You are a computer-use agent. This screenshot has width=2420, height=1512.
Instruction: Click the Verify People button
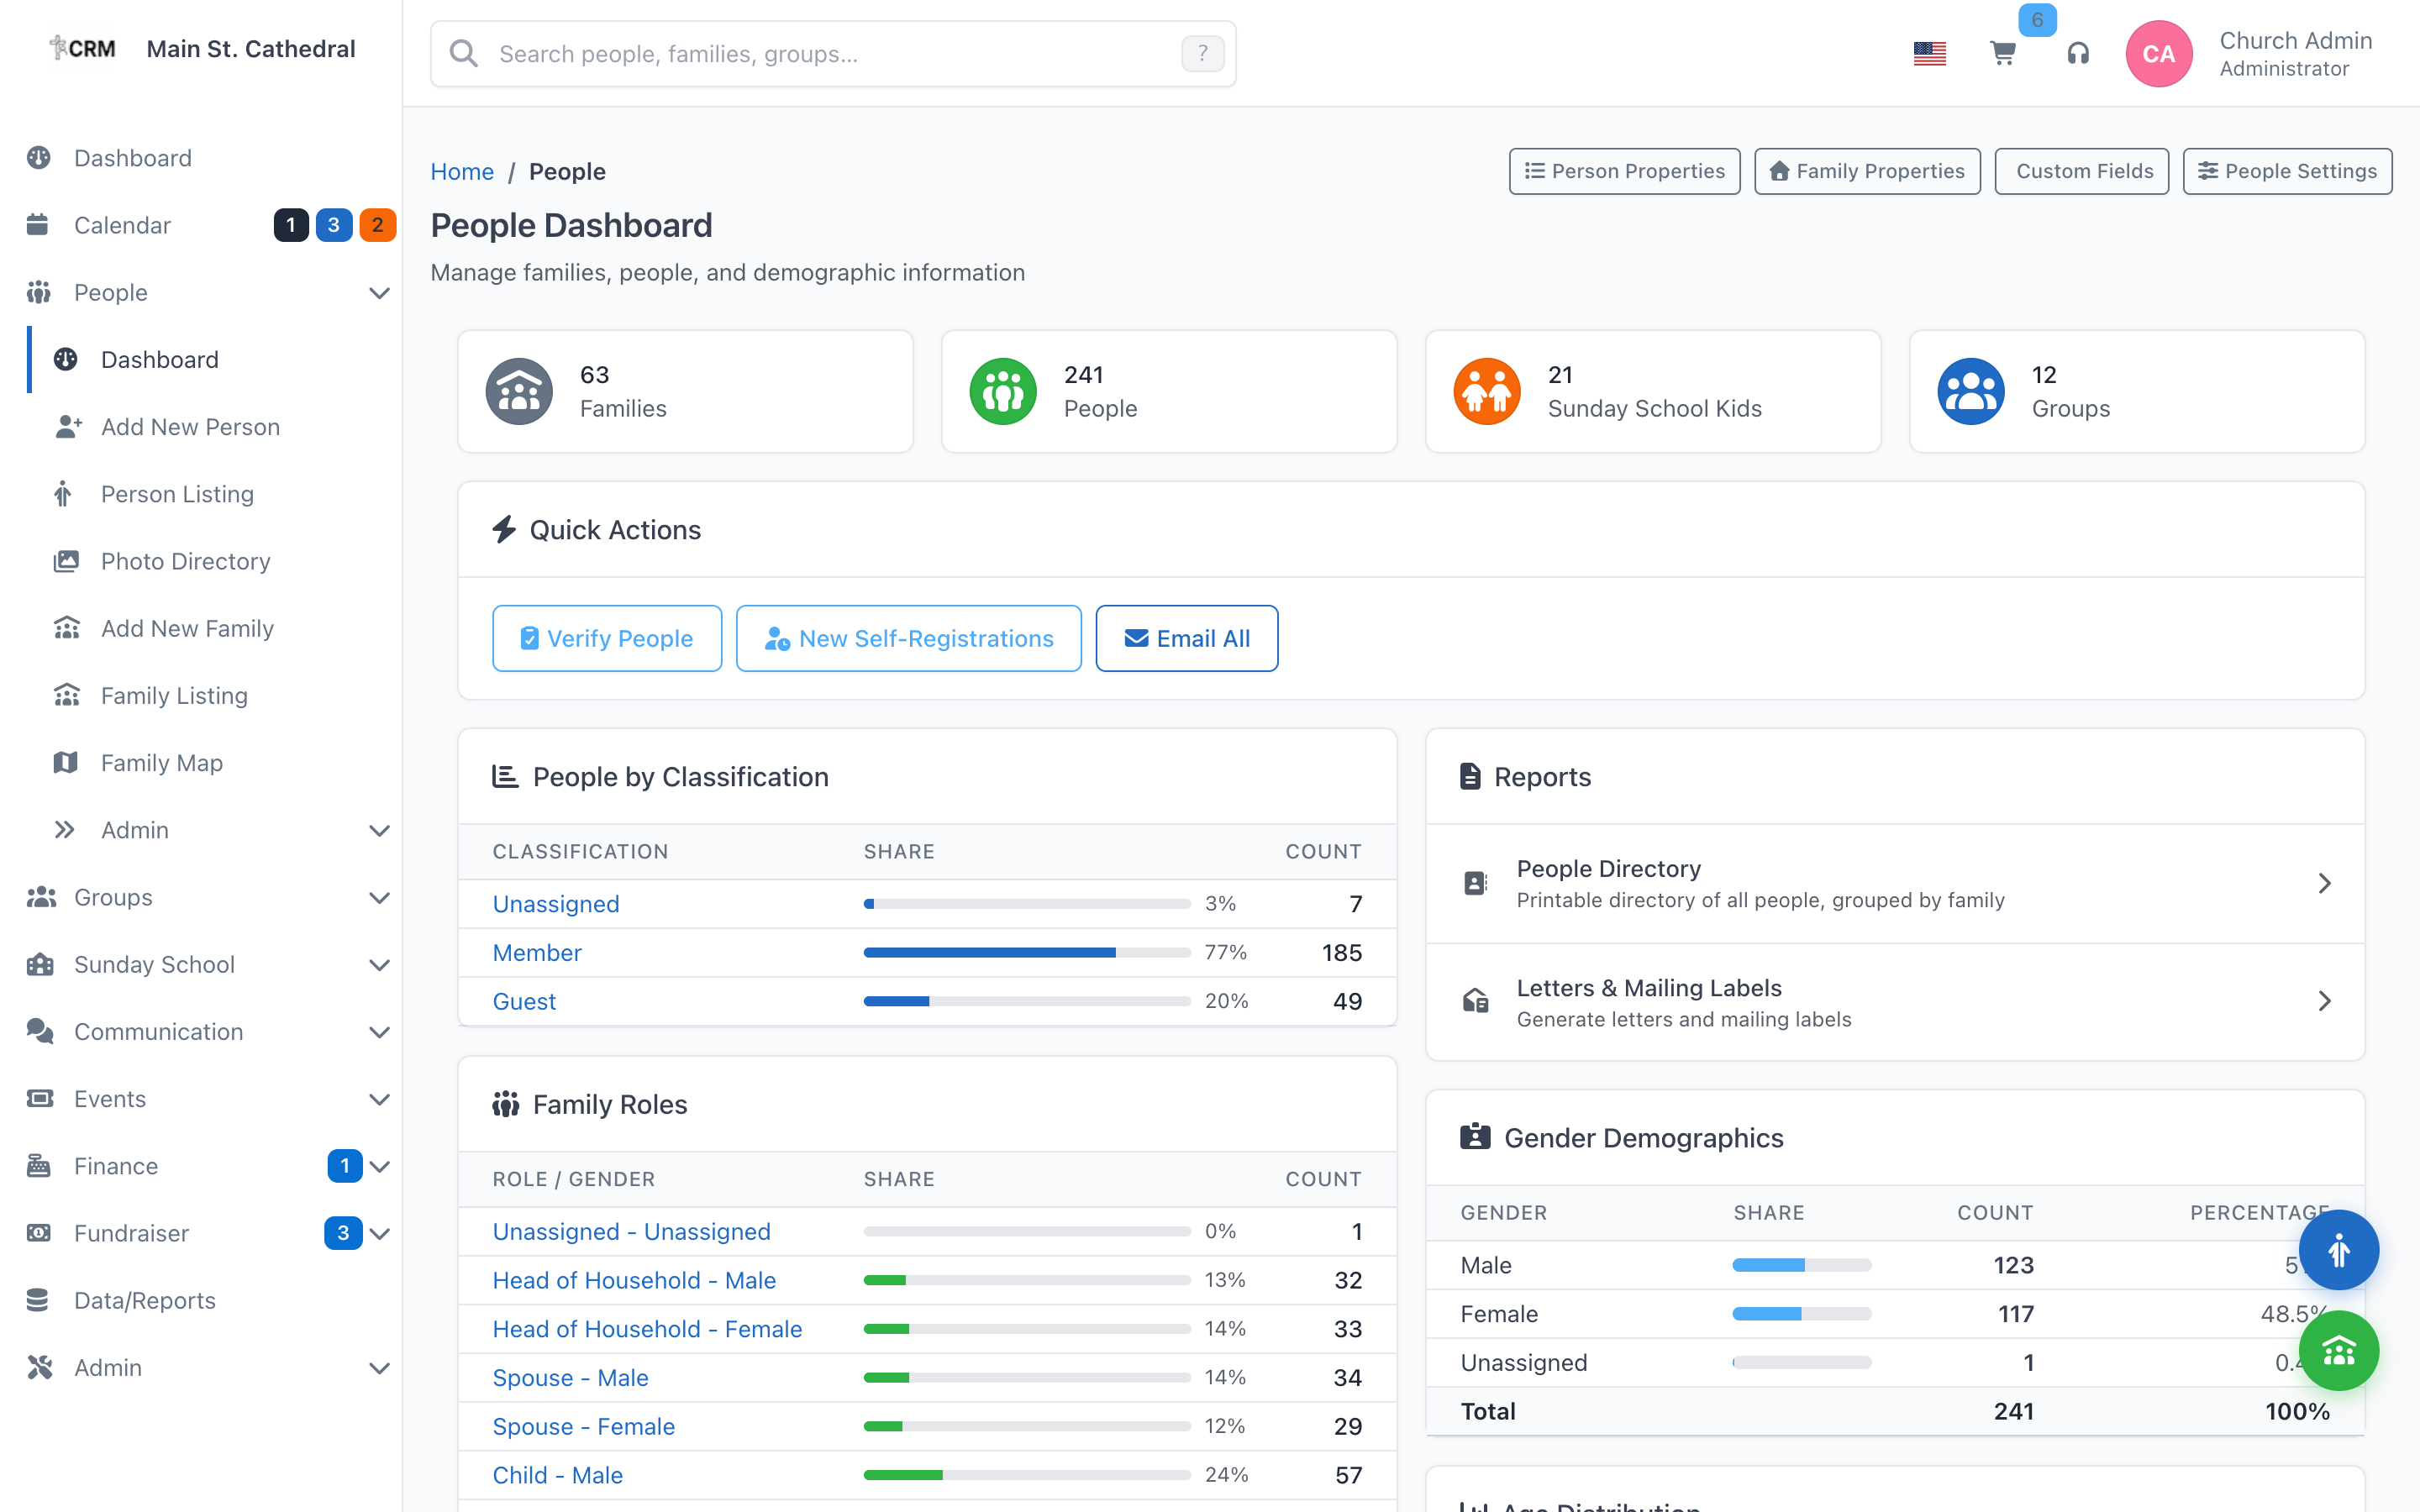pyautogui.click(x=607, y=638)
